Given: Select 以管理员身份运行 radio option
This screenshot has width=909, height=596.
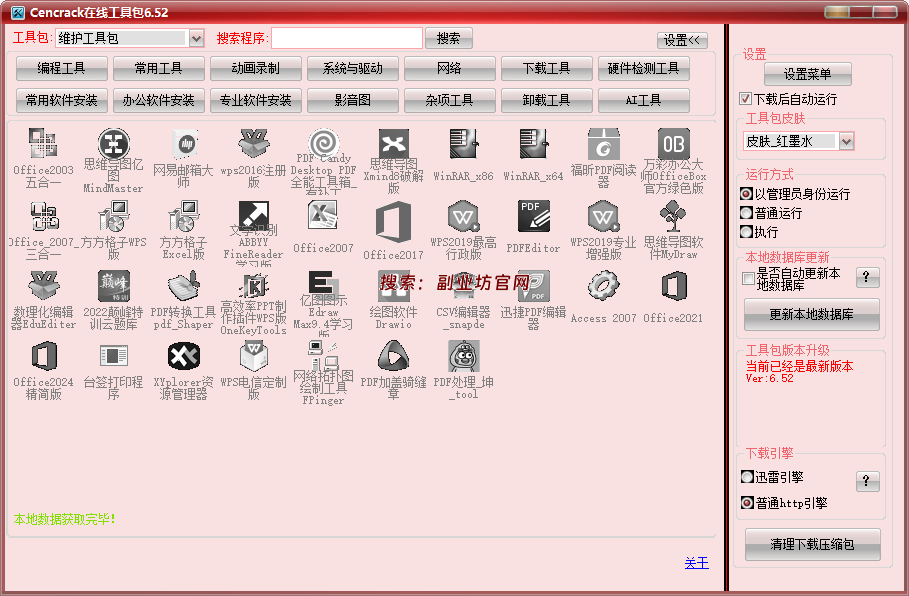Looking at the screenshot, I should pyautogui.click(x=747, y=194).
